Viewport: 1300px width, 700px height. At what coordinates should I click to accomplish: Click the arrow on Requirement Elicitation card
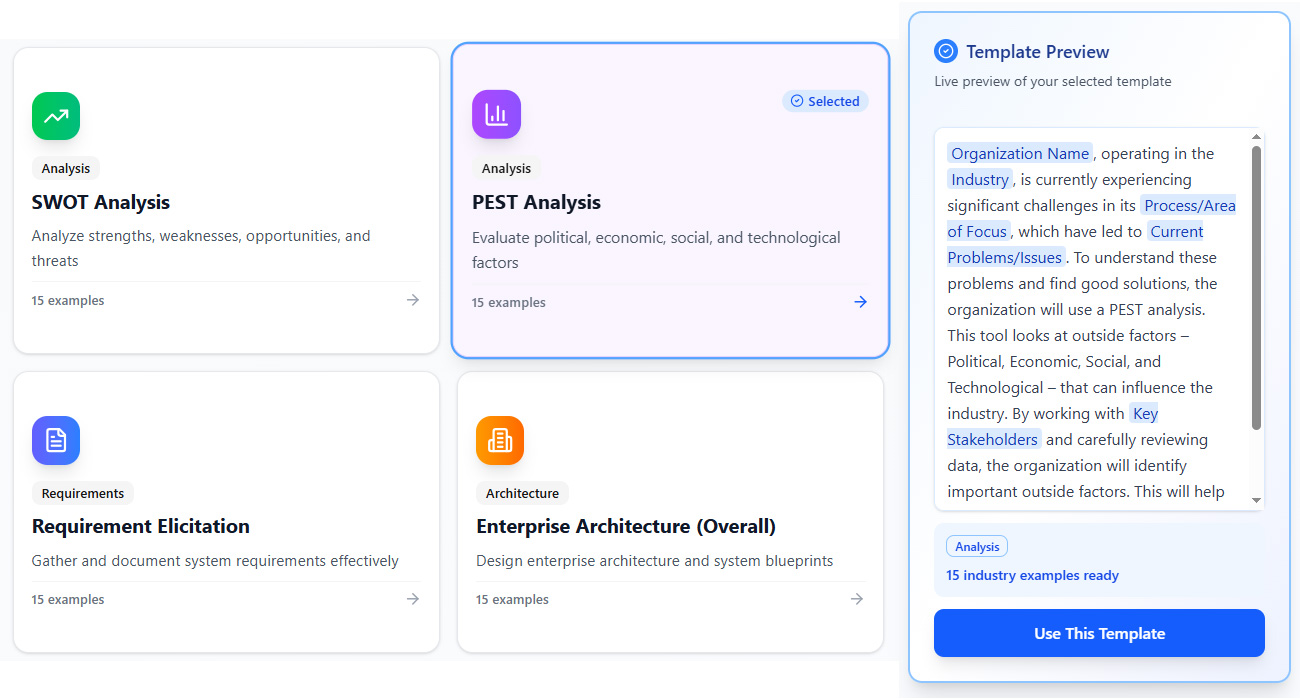pos(413,599)
